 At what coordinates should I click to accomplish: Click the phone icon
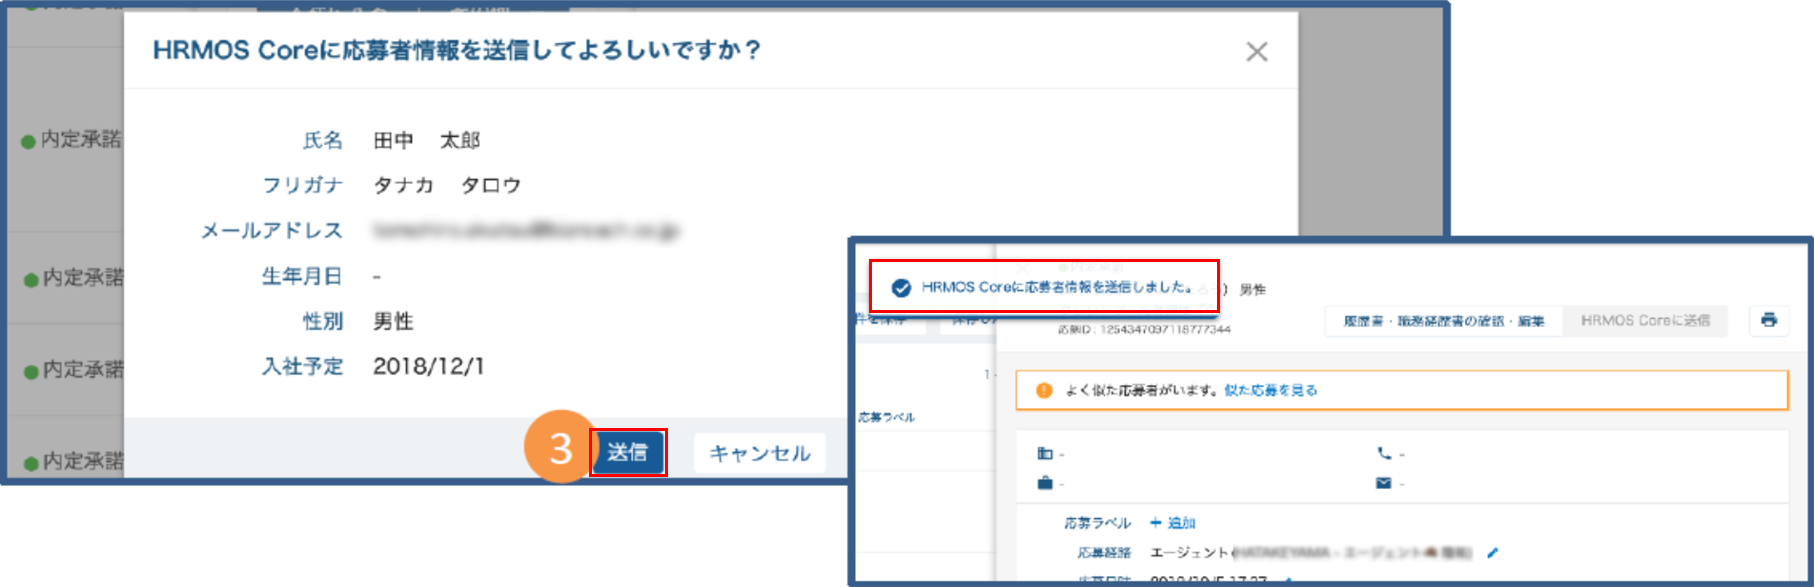tap(1383, 454)
